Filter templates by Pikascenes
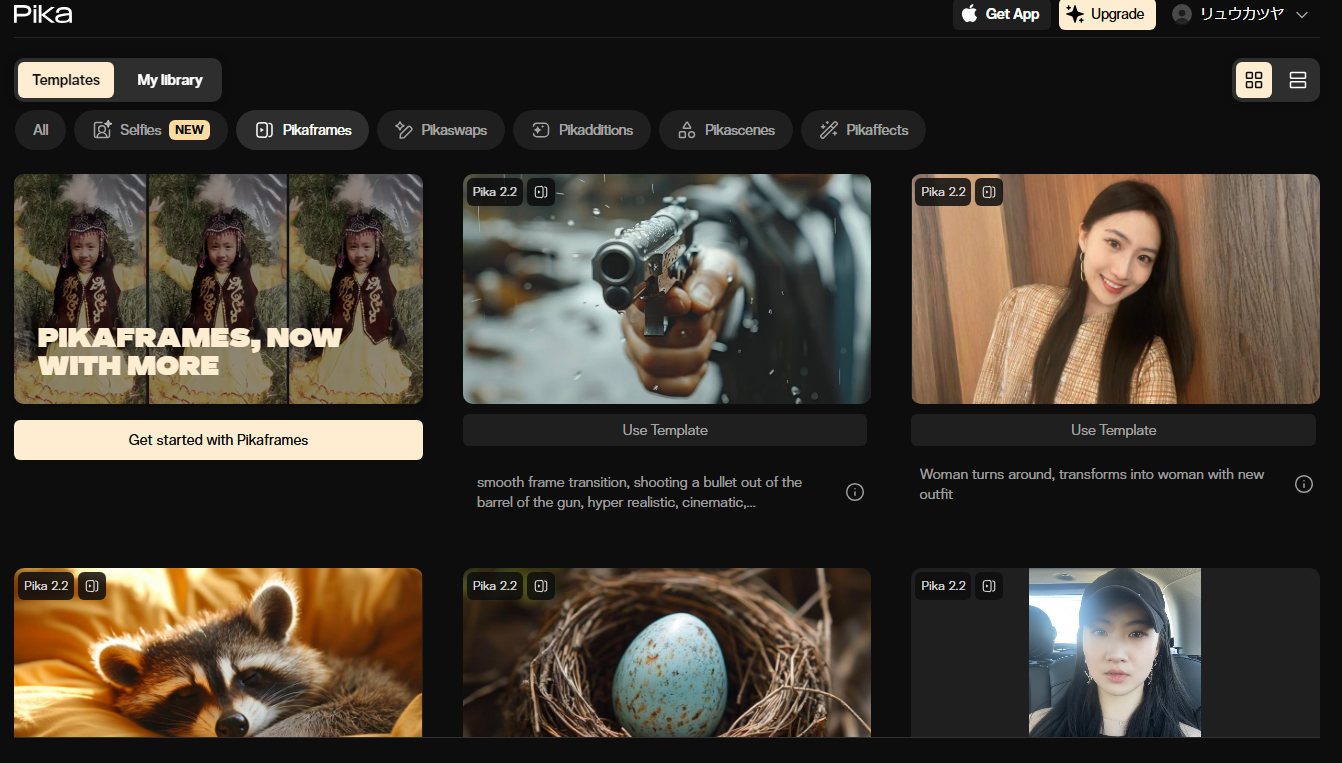The image size is (1342, 763). pyautogui.click(x=725, y=130)
